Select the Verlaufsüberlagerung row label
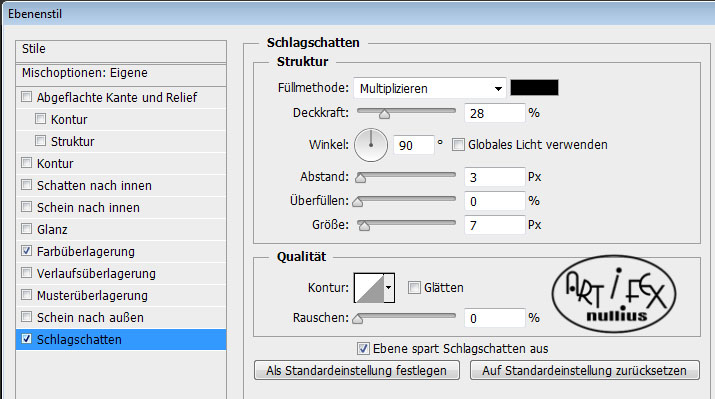The image size is (715, 399). [96, 274]
